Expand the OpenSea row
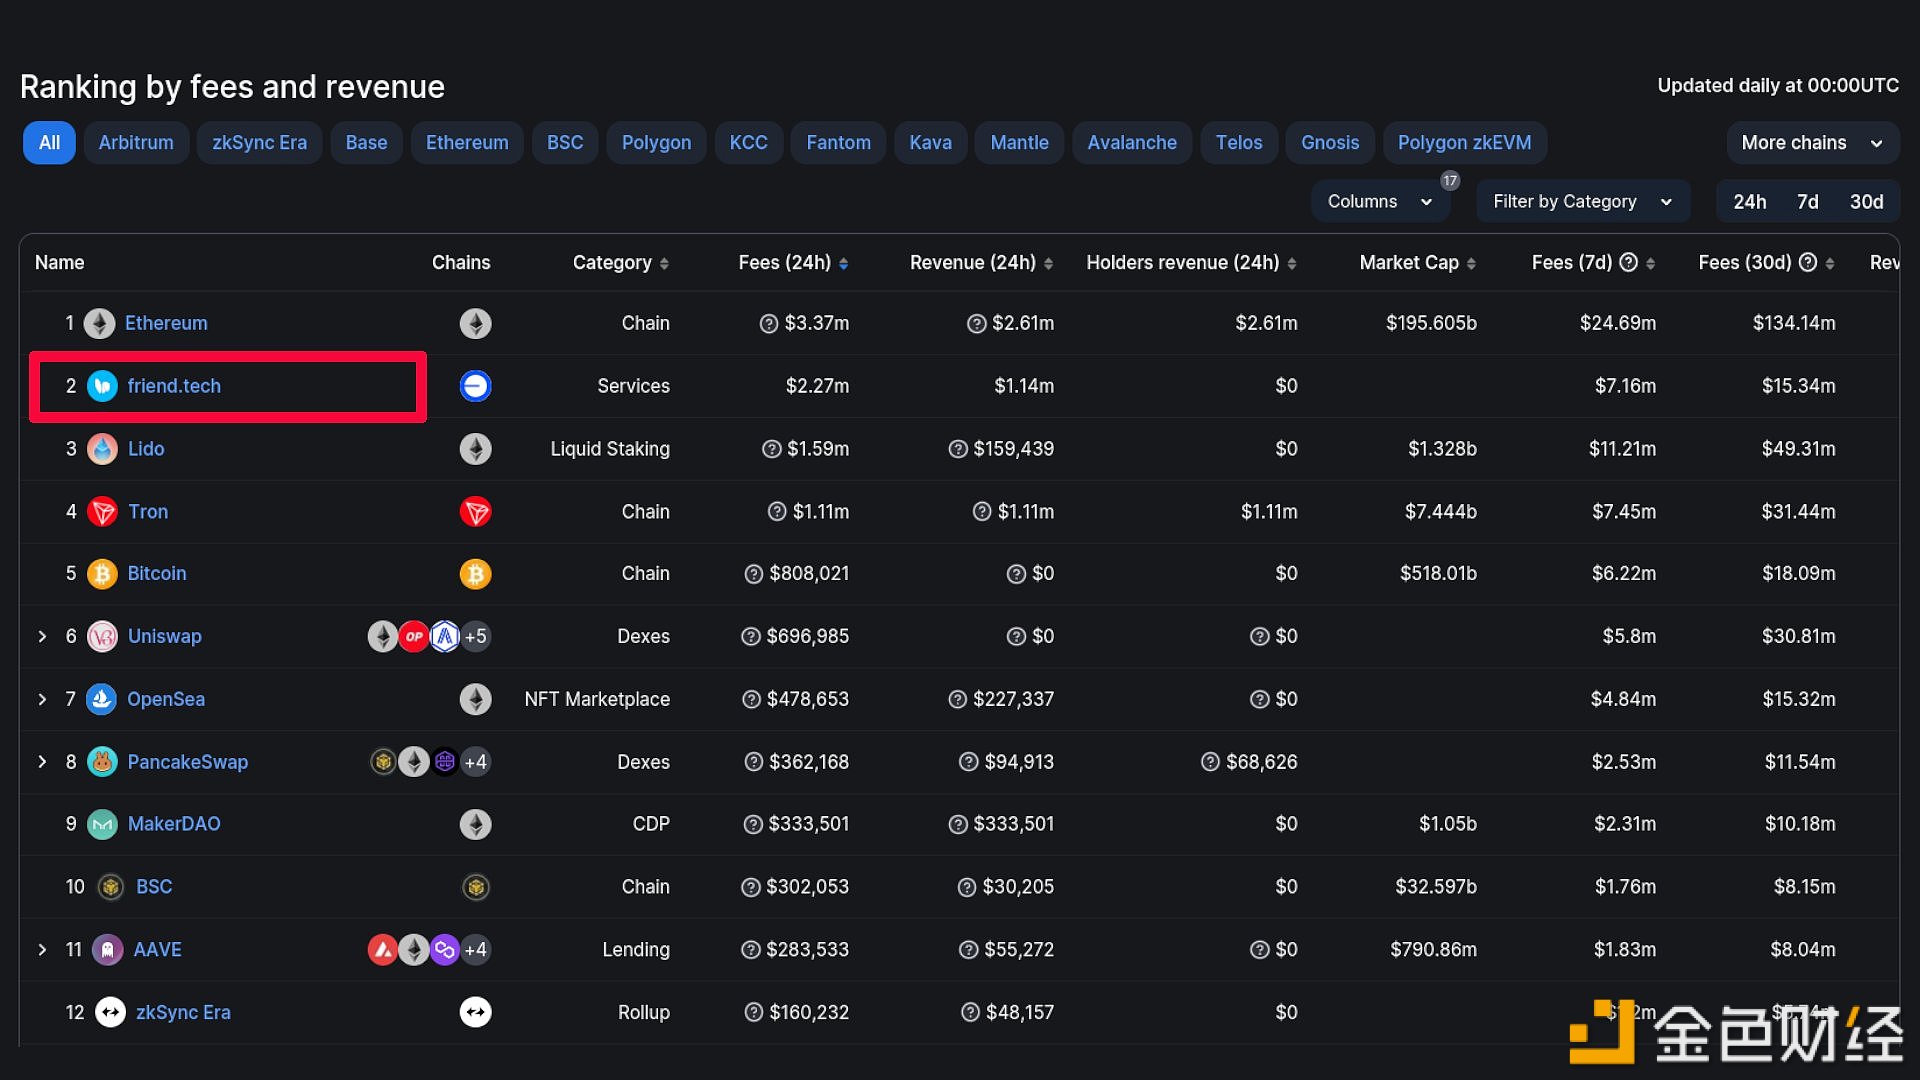Screen dimensions: 1920x1080 pyautogui.click(x=42, y=699)
